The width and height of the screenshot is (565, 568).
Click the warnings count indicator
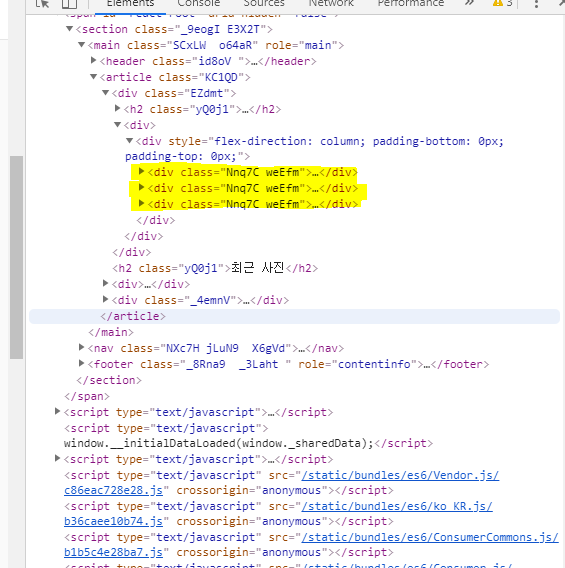tap(502, 3)
